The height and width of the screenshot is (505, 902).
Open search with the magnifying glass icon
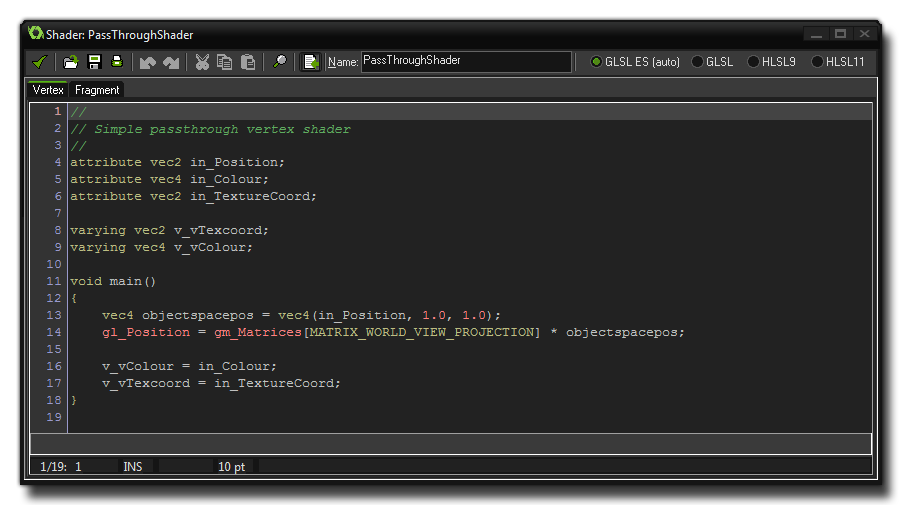tap(280, 62)
